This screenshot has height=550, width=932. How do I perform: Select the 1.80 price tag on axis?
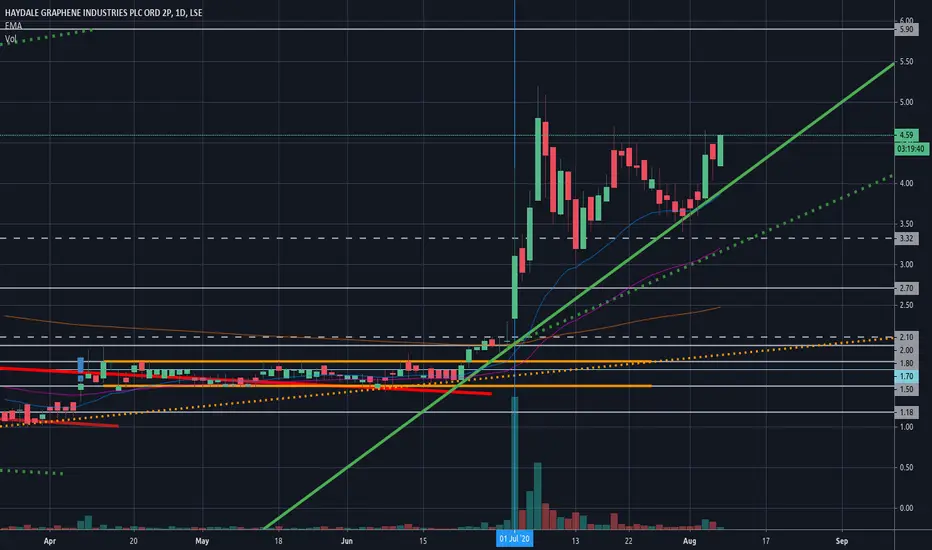pyautogui.click(x=906, y=363)
